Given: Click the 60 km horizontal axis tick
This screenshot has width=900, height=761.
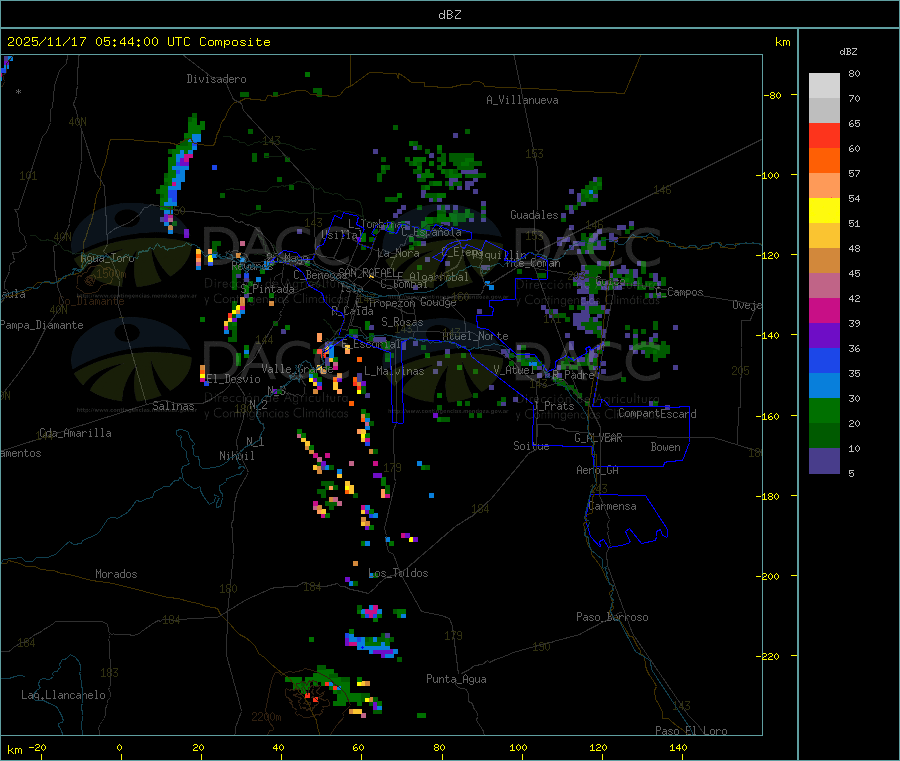Looking at the screenshot, I should click(358, 747).
